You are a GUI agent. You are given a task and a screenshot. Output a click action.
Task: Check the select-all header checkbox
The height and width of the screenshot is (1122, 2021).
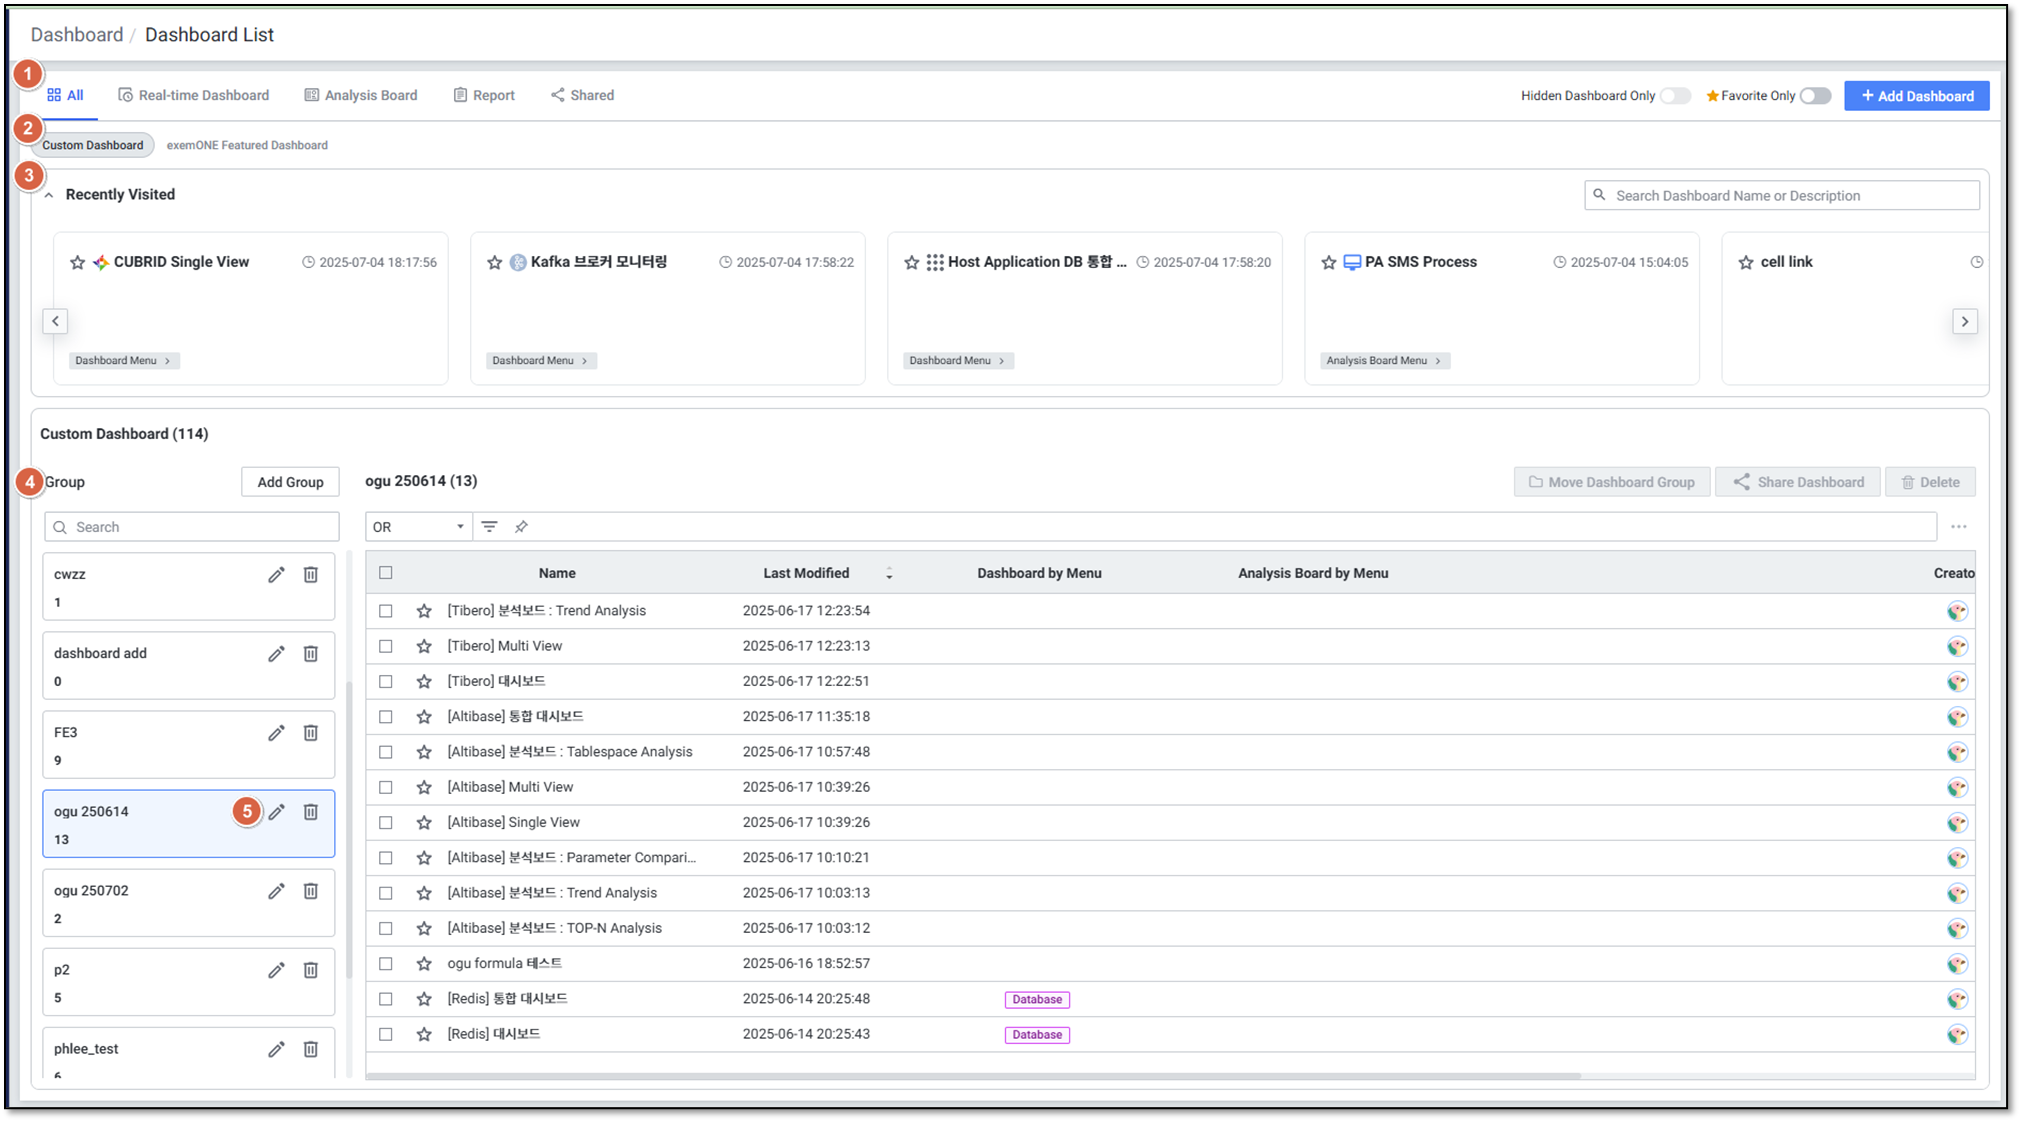pos(386,573)
